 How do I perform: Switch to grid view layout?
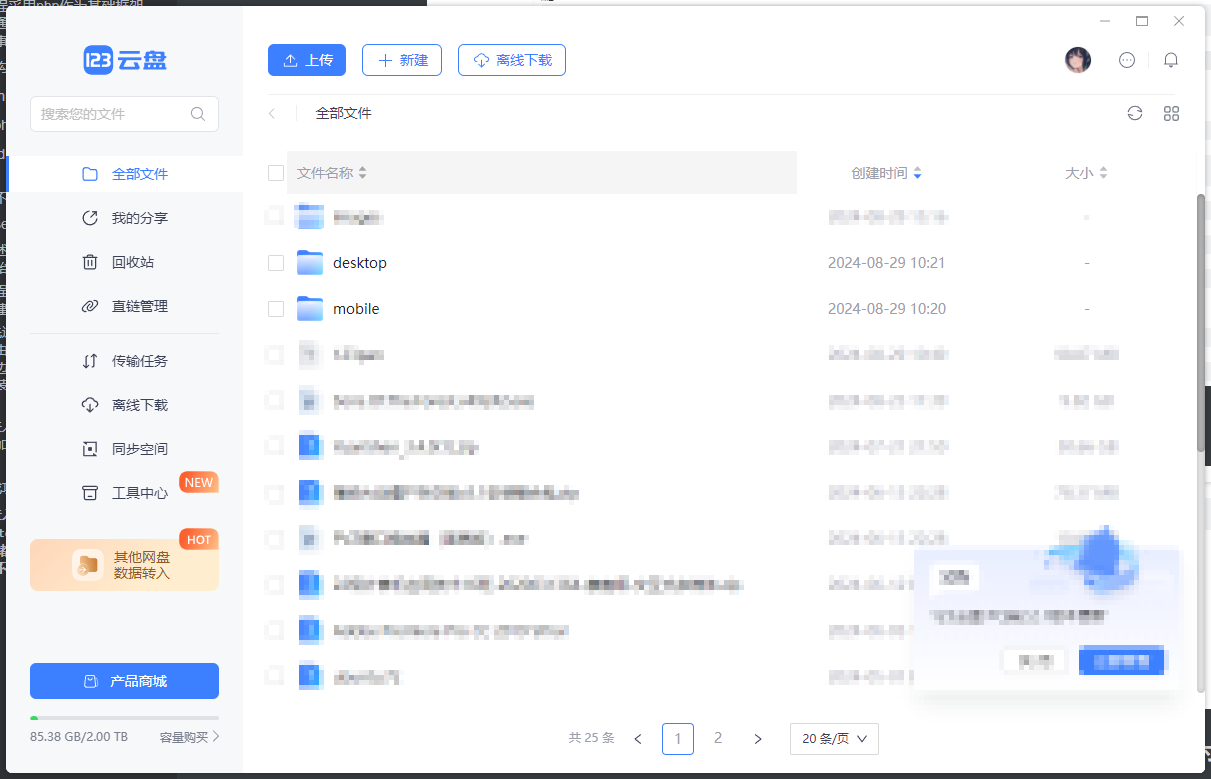click(x=1171, y=113)
